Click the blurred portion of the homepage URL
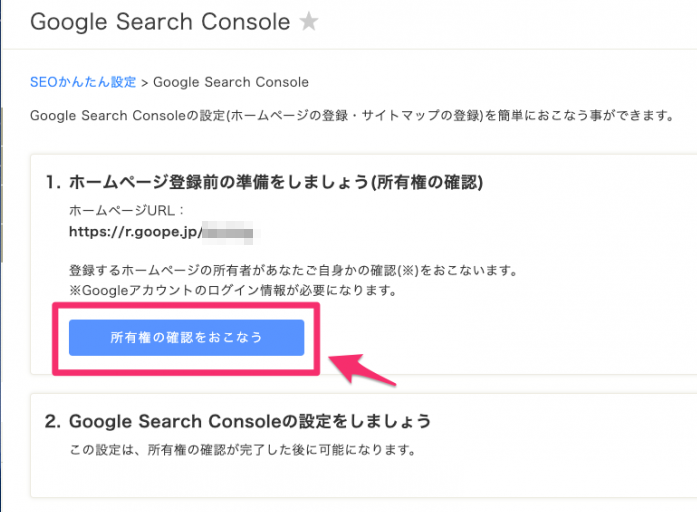 pos(228,232)
